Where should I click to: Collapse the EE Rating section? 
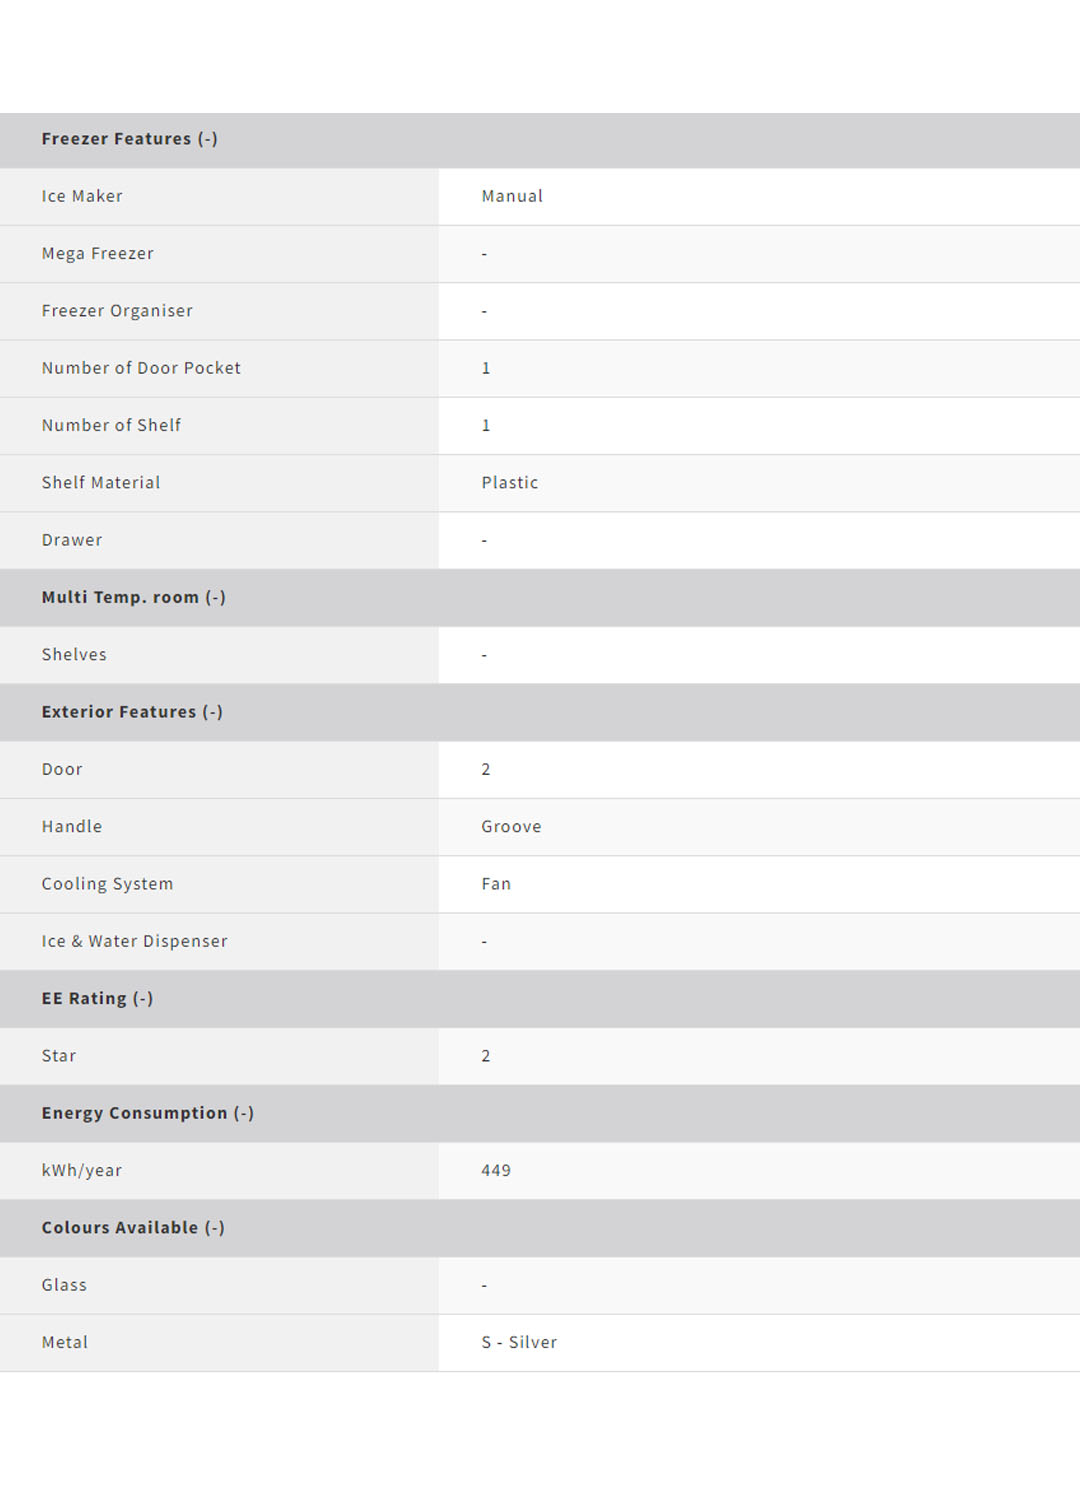tap(143, 998)
